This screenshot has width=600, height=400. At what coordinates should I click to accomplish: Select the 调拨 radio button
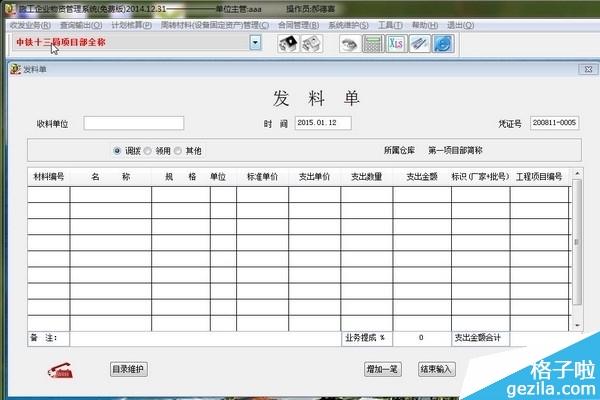click(x=118, y=151)
